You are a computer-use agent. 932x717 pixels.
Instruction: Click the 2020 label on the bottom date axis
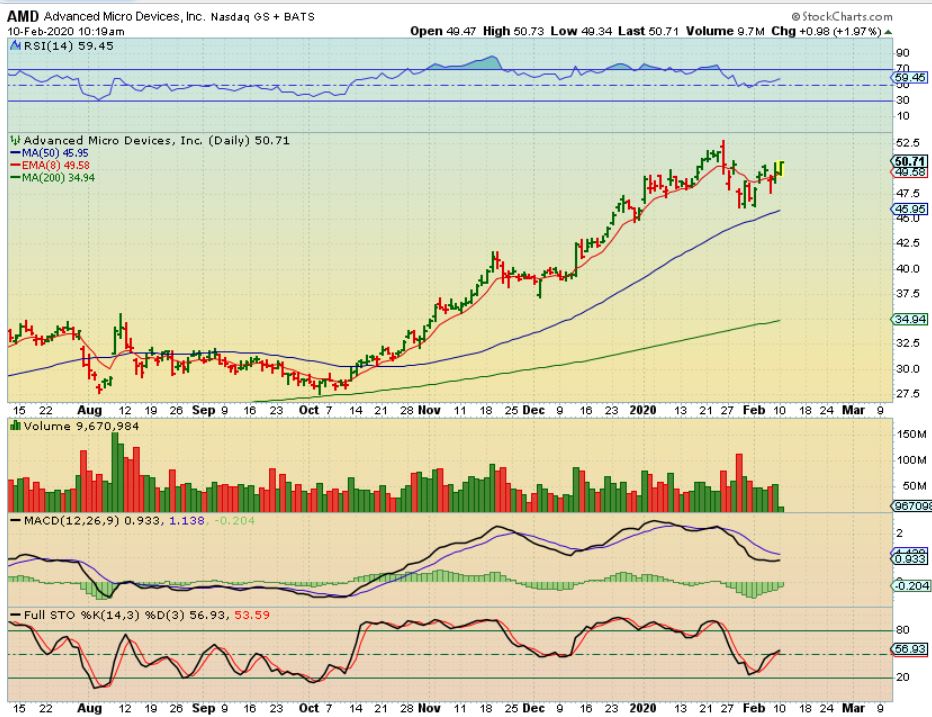click(643, 707)
